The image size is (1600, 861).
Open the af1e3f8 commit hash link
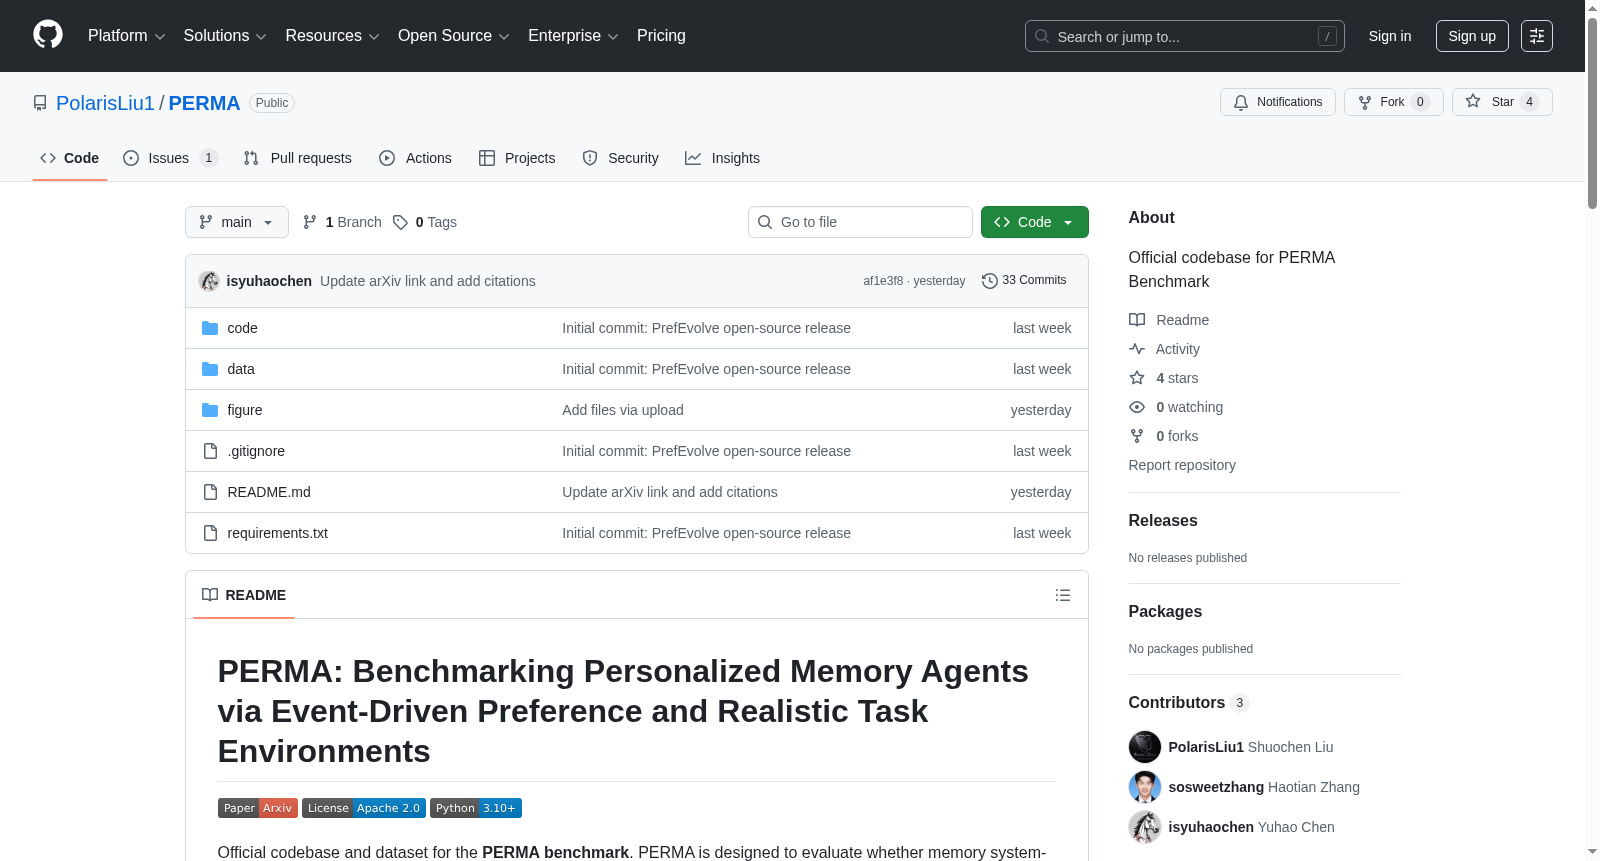(x=883, y=281)
